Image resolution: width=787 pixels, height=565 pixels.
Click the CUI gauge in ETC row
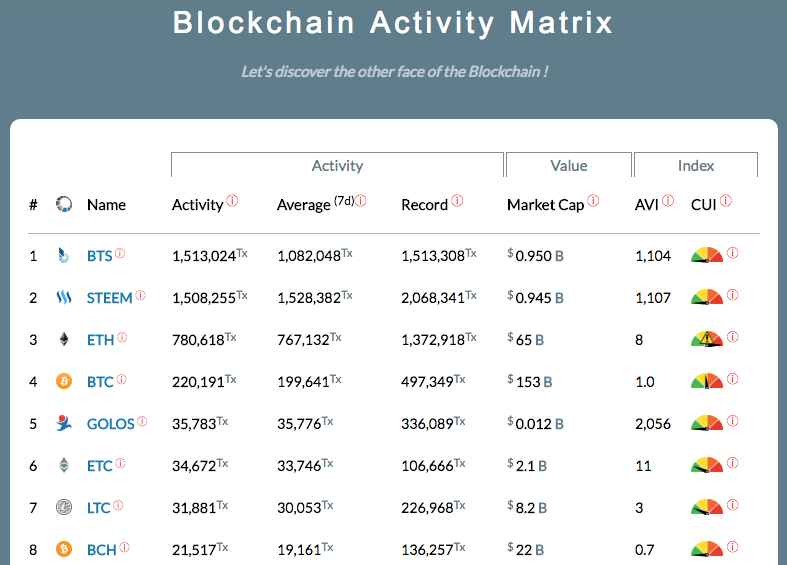(x=707, y=465)
